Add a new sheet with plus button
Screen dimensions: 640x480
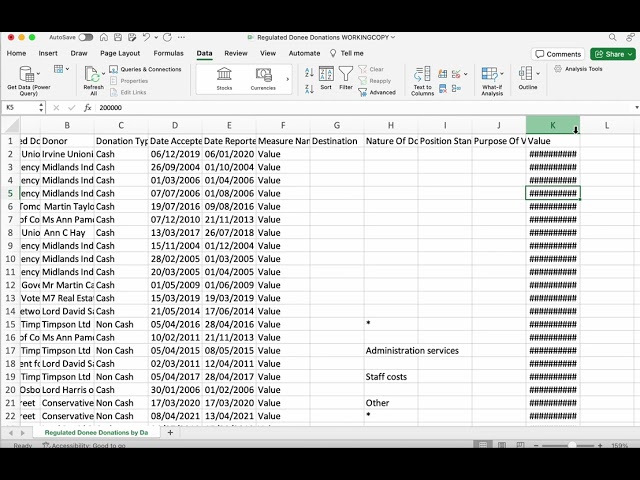(170, 432)
